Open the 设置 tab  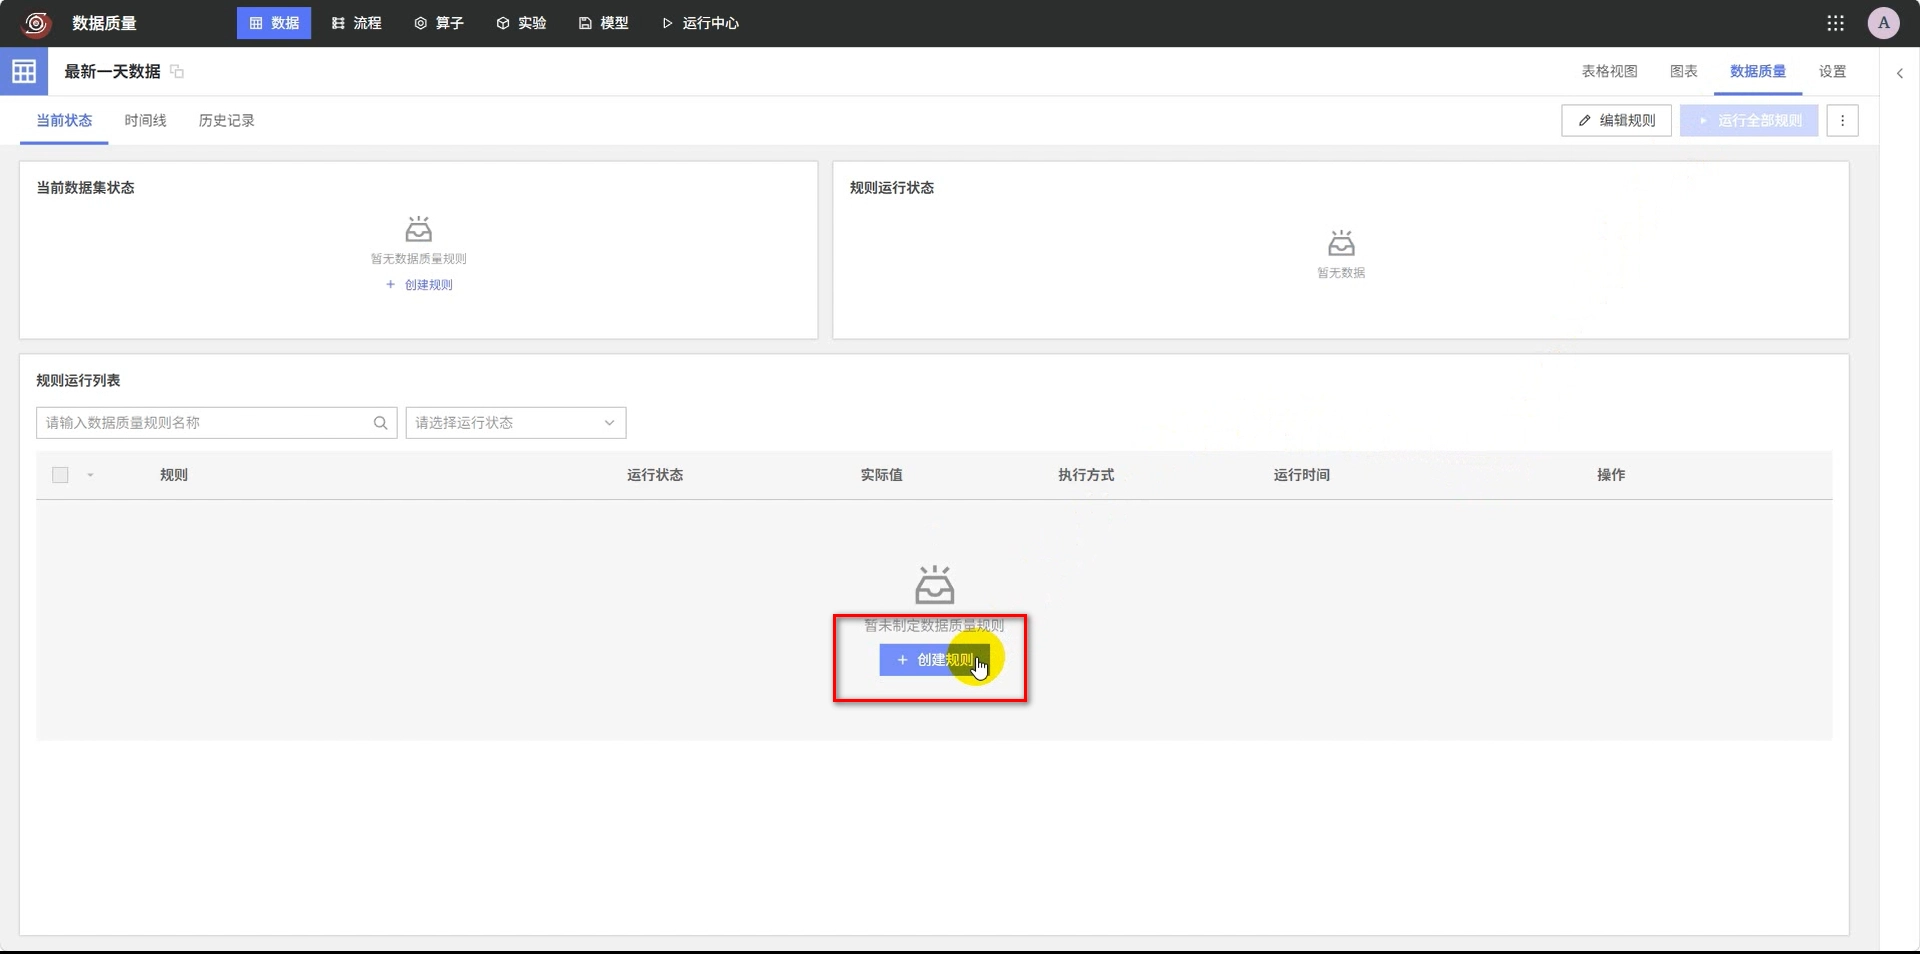(x=1832, y=71)
